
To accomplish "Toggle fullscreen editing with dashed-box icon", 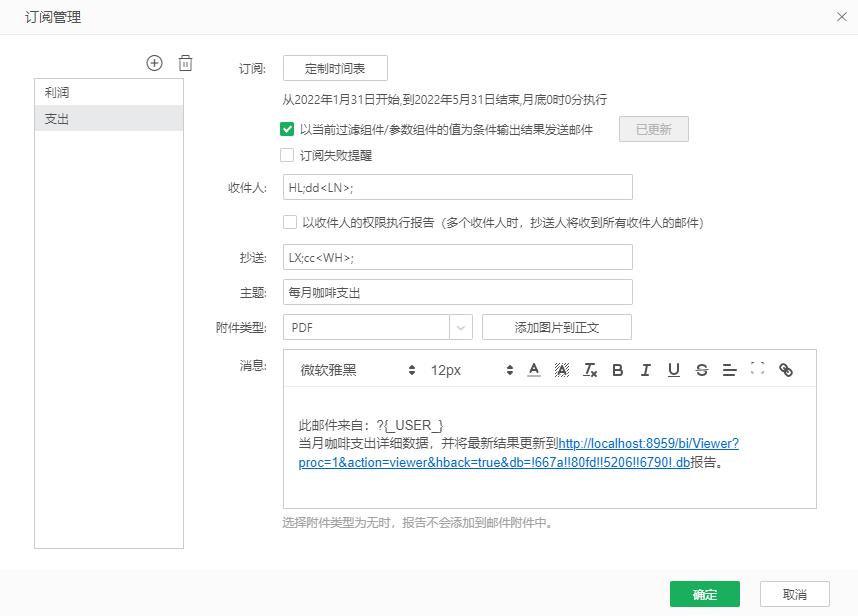I will [757, 369].
